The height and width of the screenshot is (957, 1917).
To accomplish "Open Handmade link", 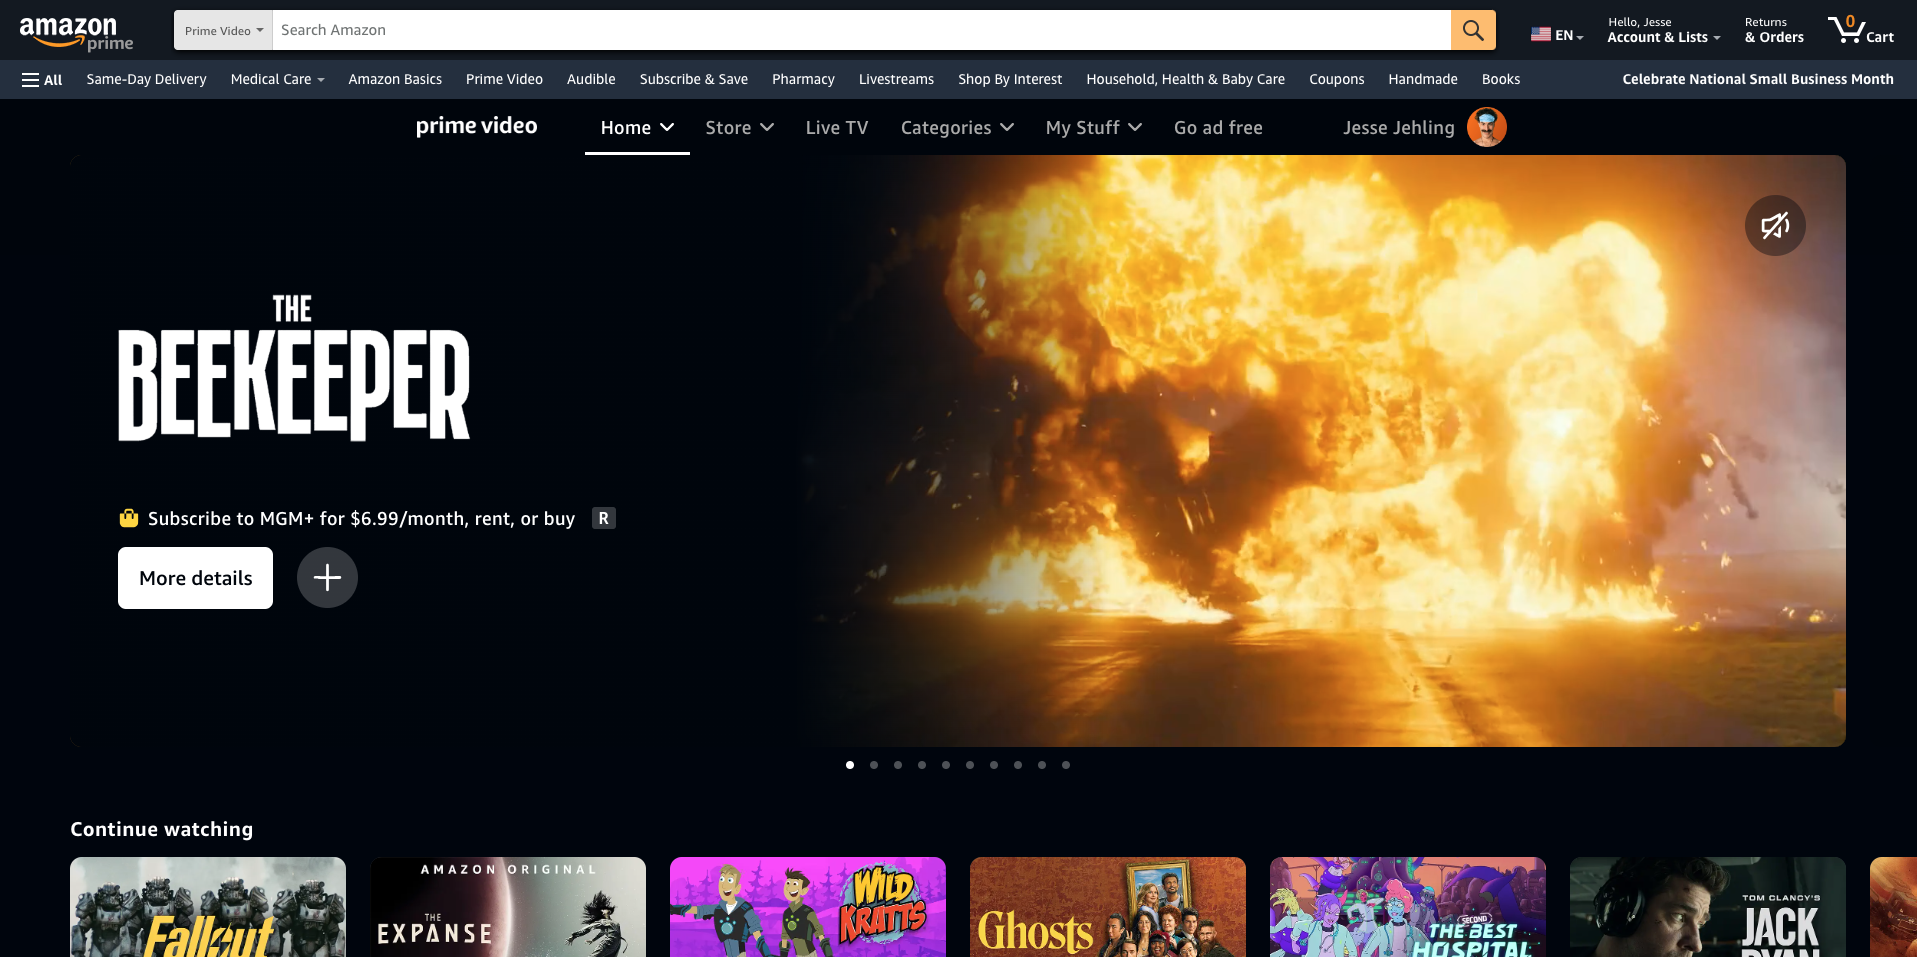I will (1422, 80).
